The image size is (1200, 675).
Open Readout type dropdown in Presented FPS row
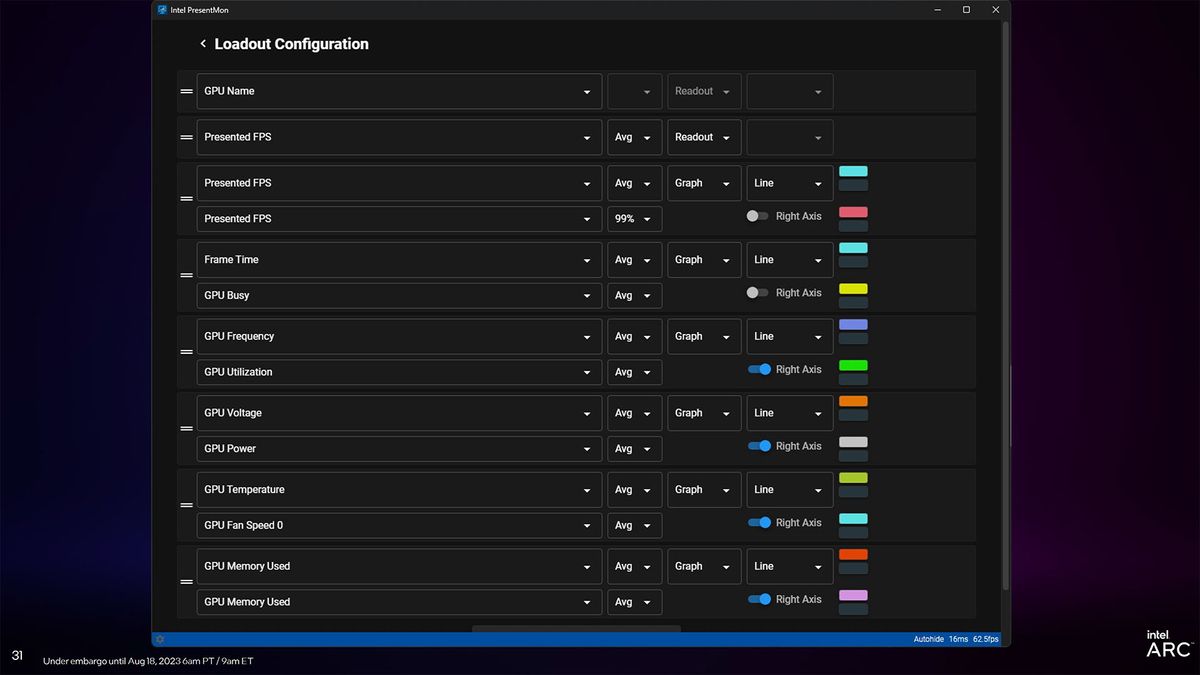[704, 137]
